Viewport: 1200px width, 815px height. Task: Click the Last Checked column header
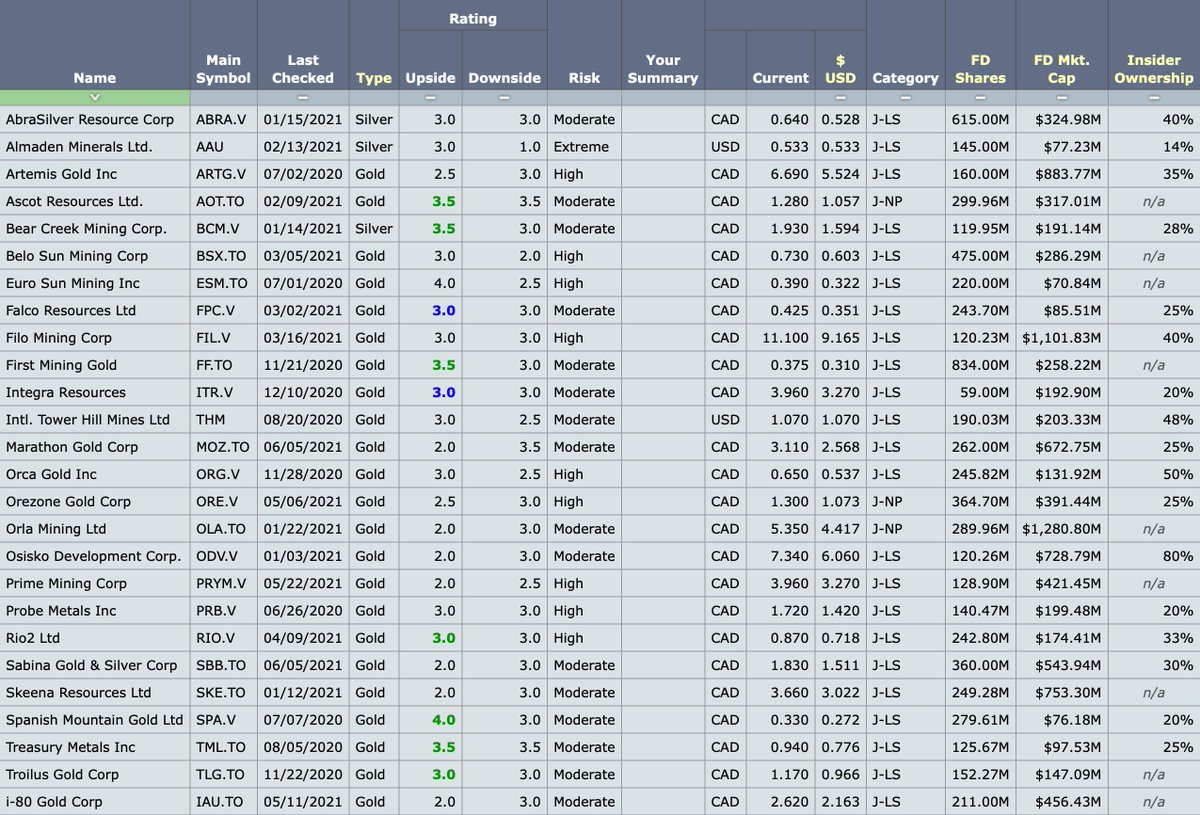(x=303, y=69)
